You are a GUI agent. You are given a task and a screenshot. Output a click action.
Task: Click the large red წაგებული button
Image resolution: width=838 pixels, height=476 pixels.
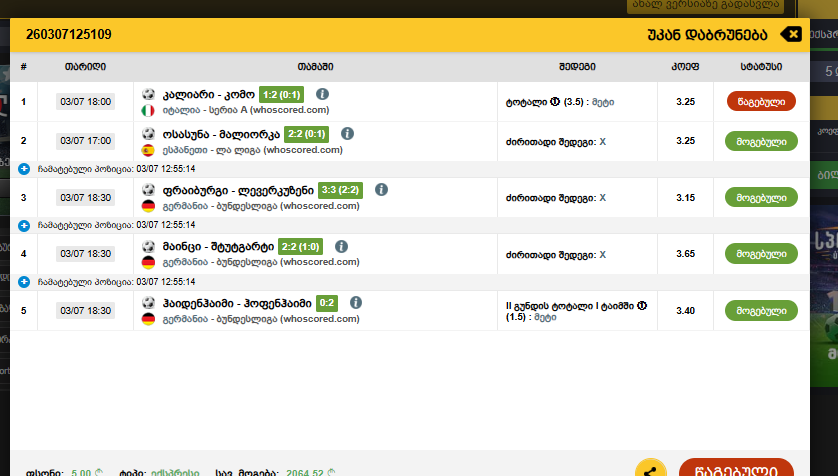coord(736,467)
